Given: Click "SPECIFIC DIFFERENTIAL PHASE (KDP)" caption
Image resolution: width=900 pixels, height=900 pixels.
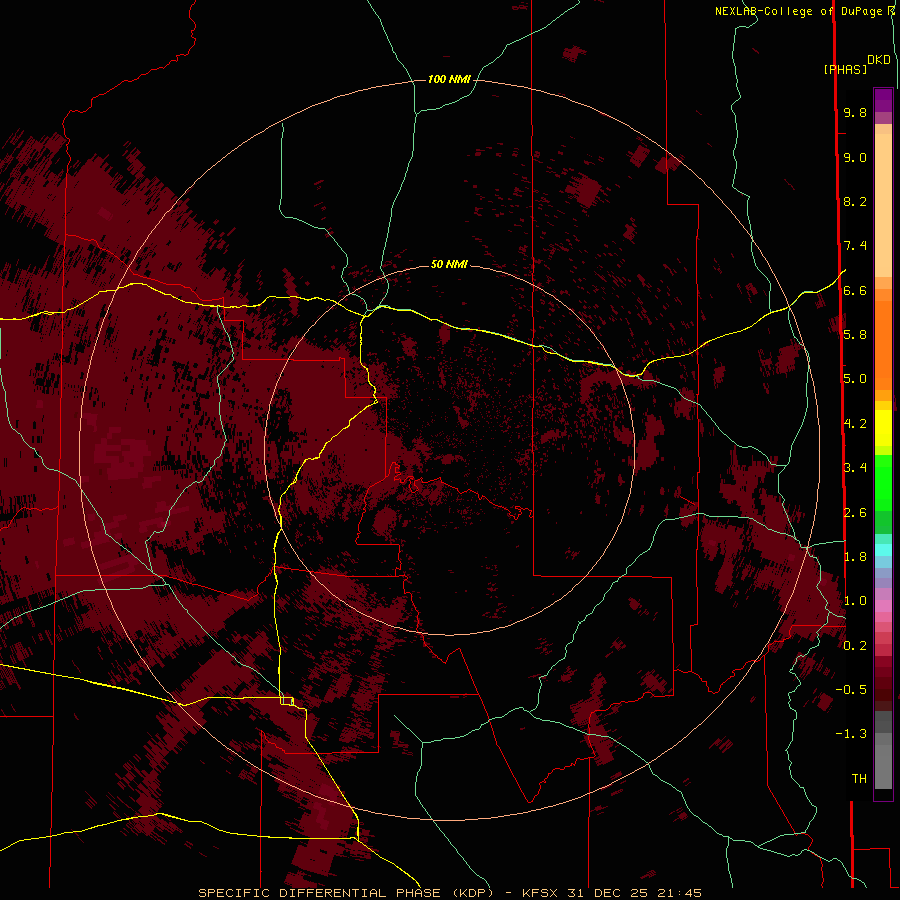Looking at the screenshot, I should [346, 893].
